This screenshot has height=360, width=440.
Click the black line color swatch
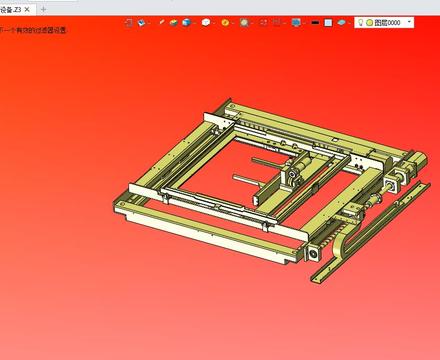315,23
